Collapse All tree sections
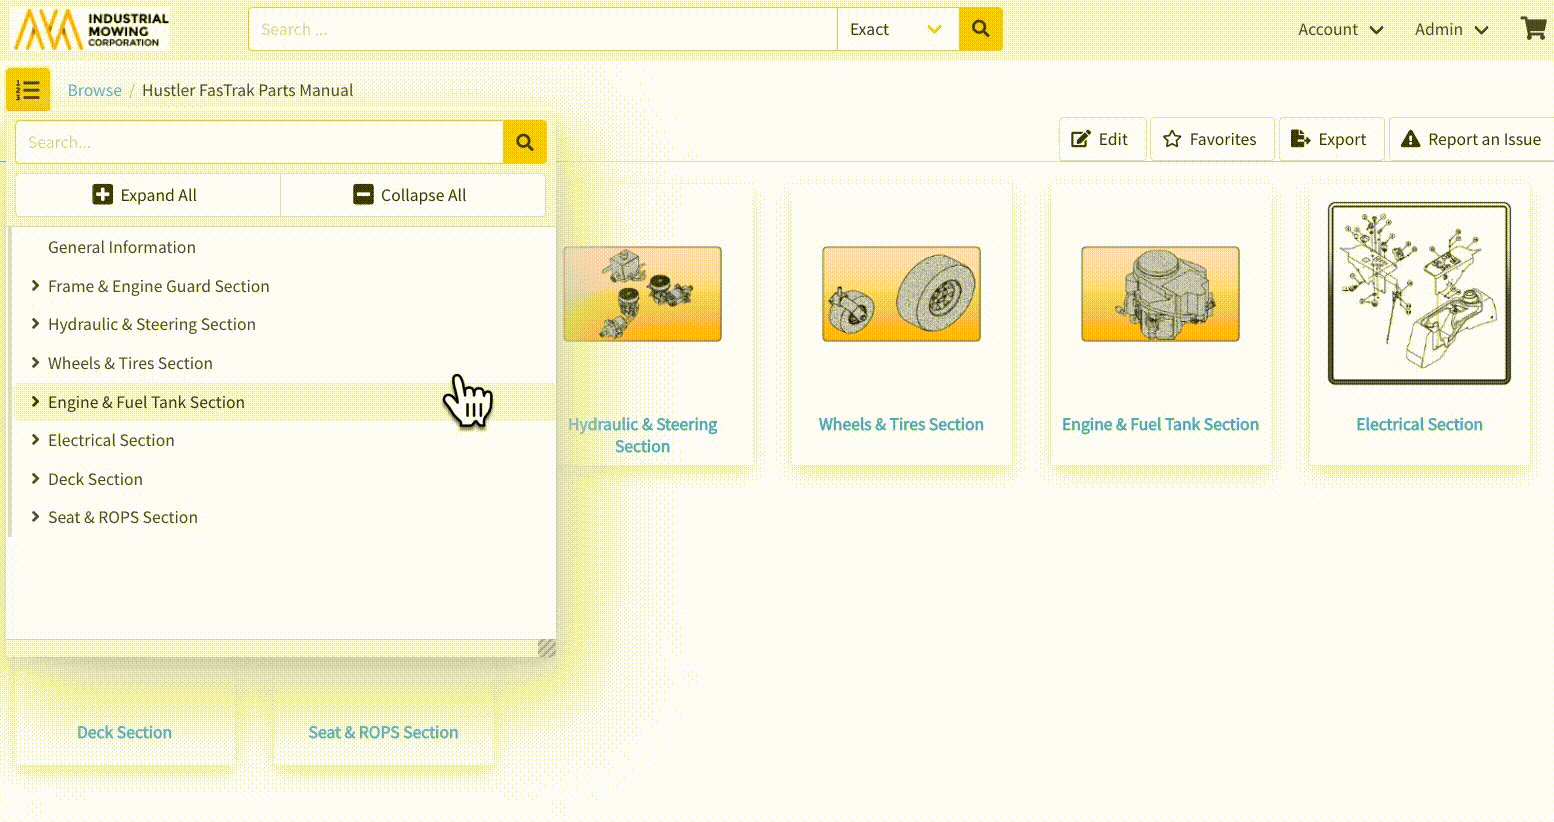1554x822 pixels. point(410,195)
